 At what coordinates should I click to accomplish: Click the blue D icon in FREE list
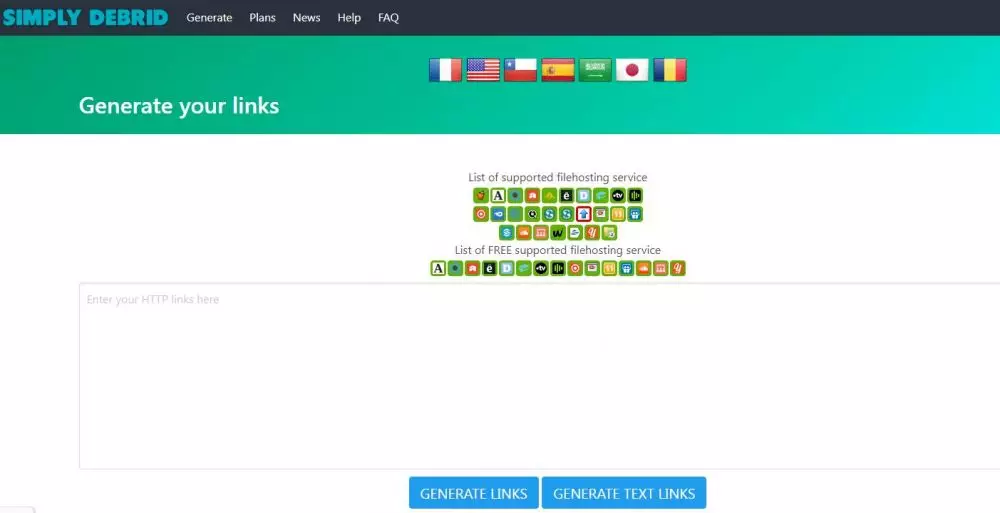click(506, 268)
